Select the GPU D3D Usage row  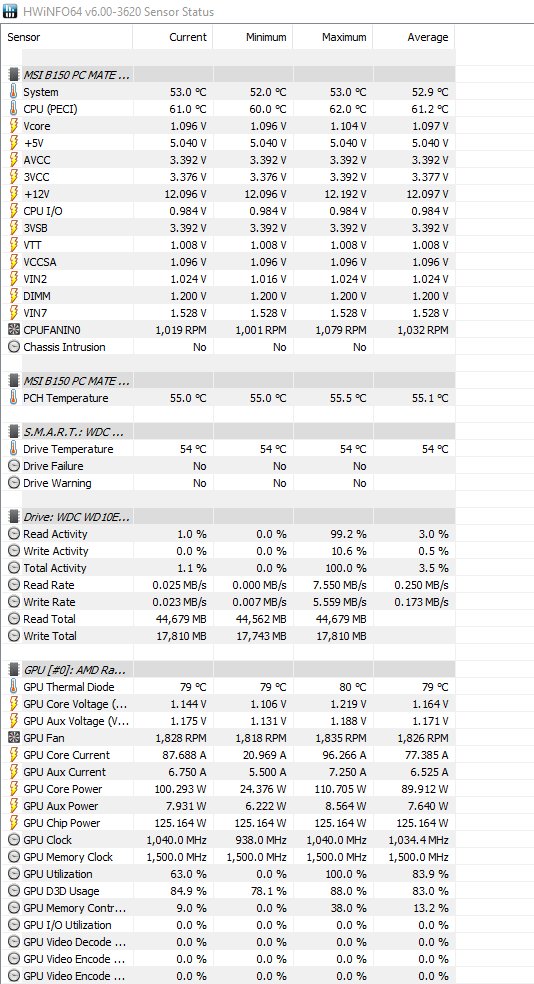pos(228,891)
